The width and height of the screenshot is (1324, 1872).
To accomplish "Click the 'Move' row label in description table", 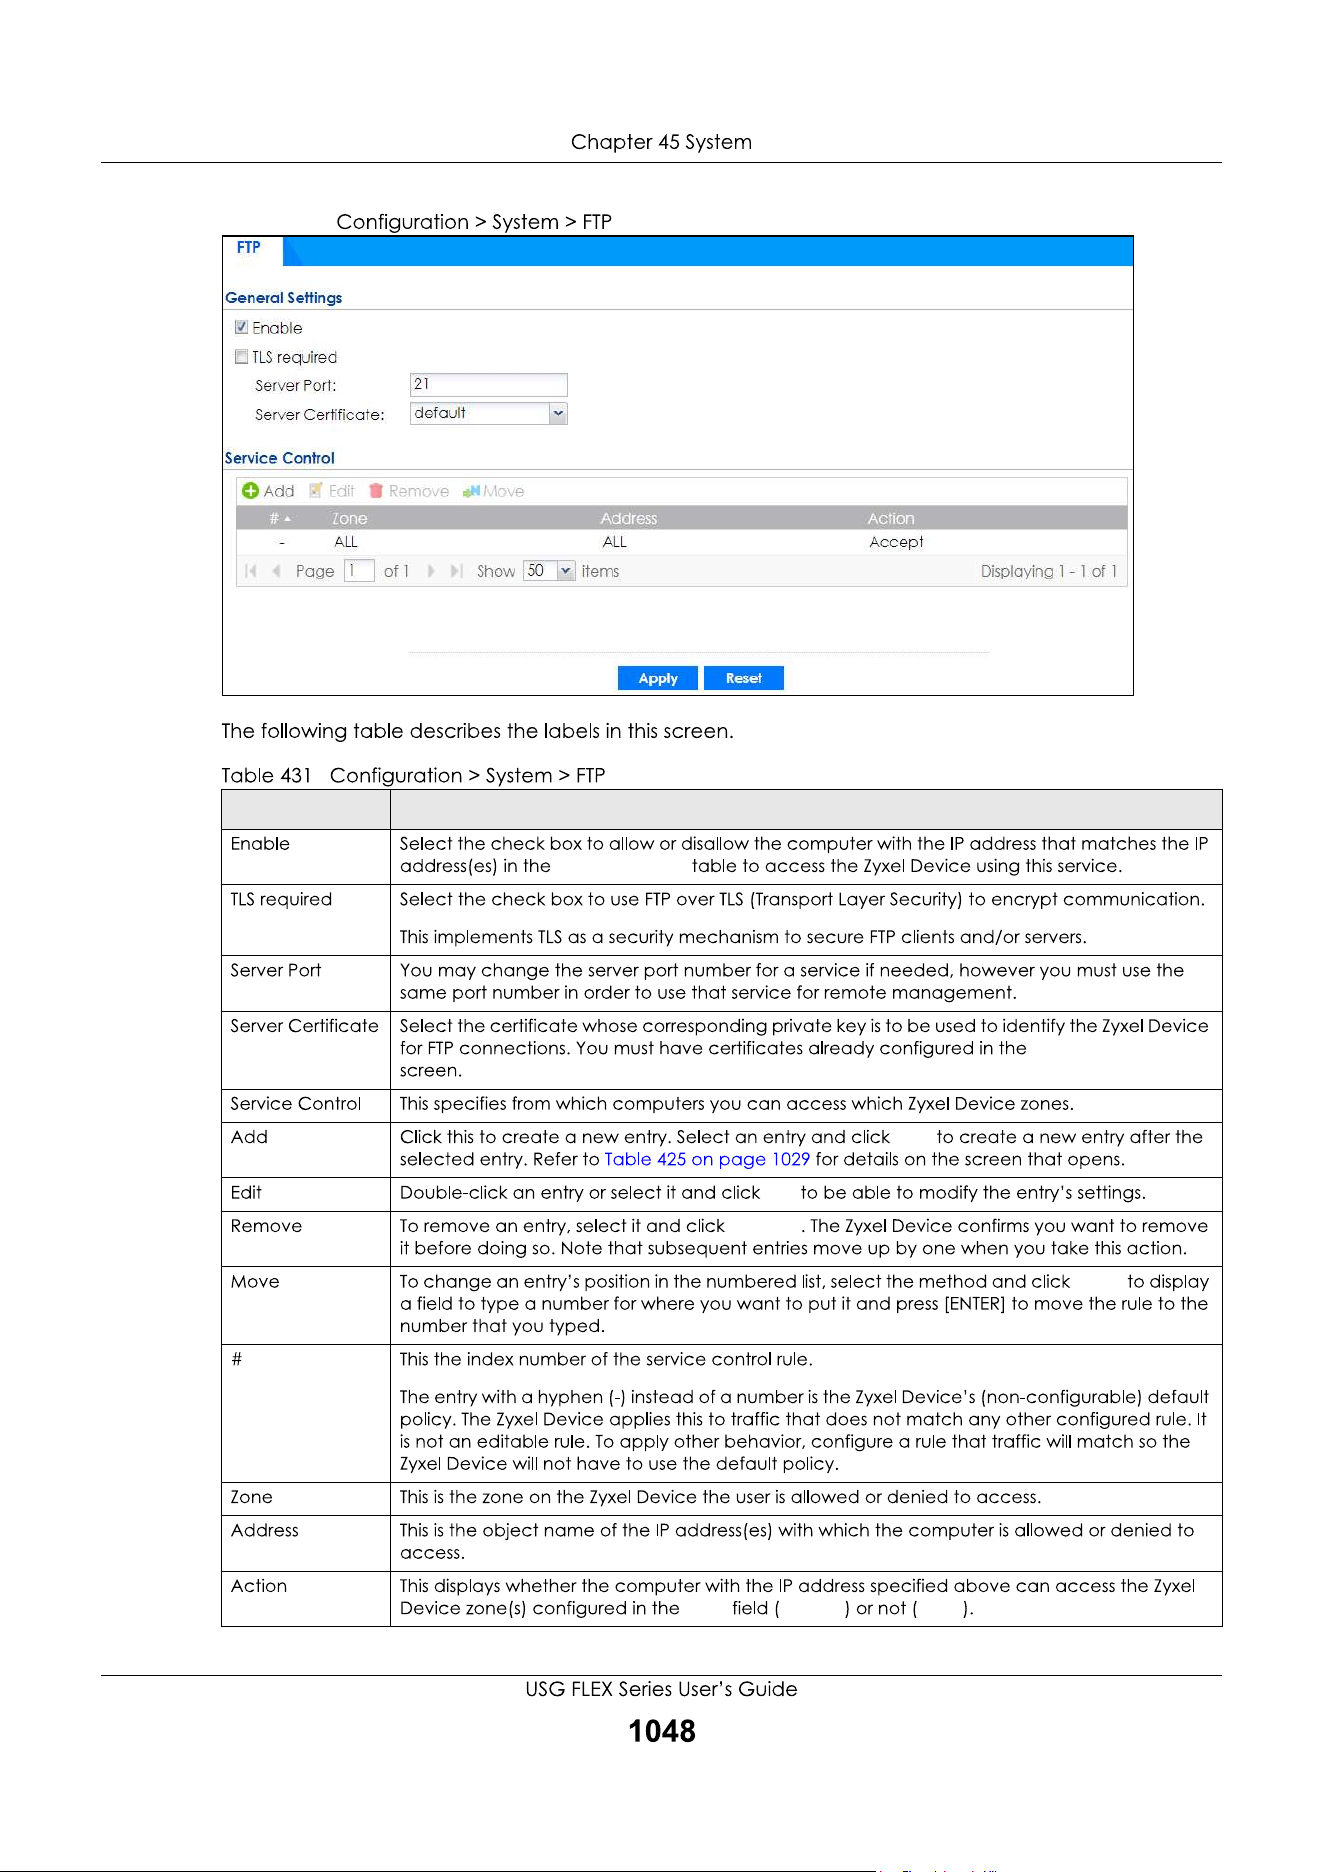I will [x=255, y=1281].
